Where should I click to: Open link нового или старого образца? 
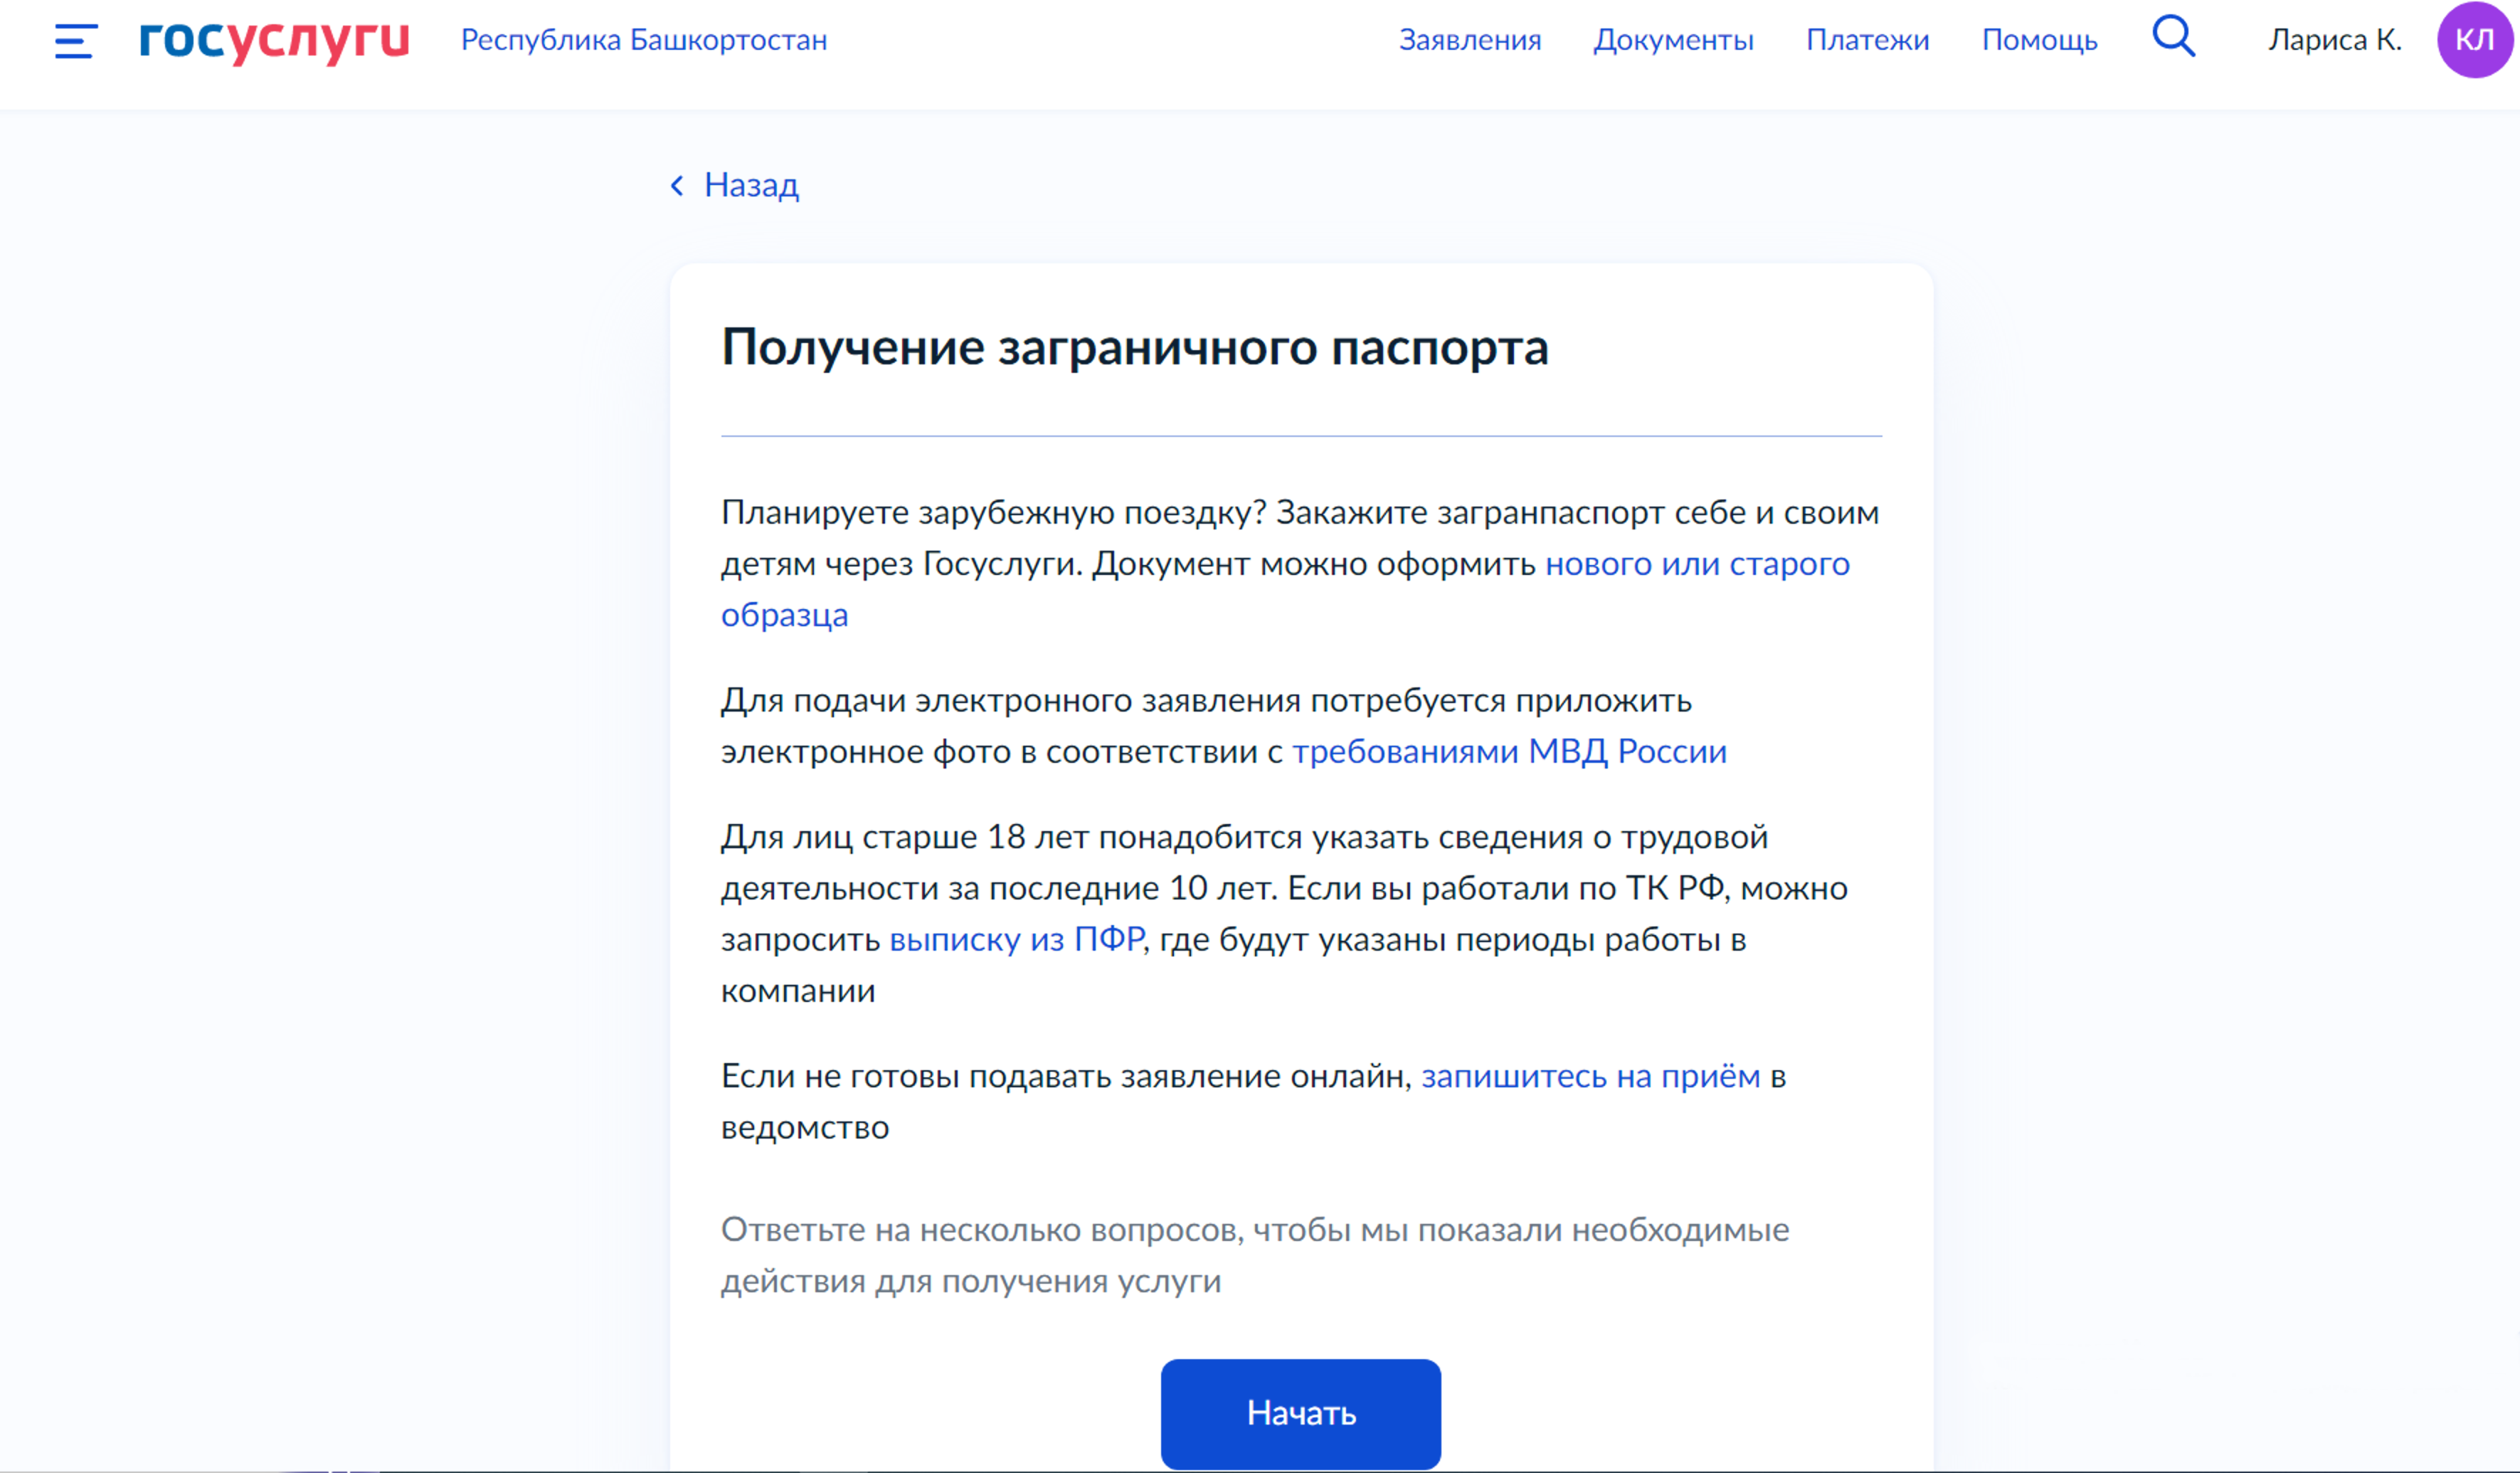(1697, 564)
